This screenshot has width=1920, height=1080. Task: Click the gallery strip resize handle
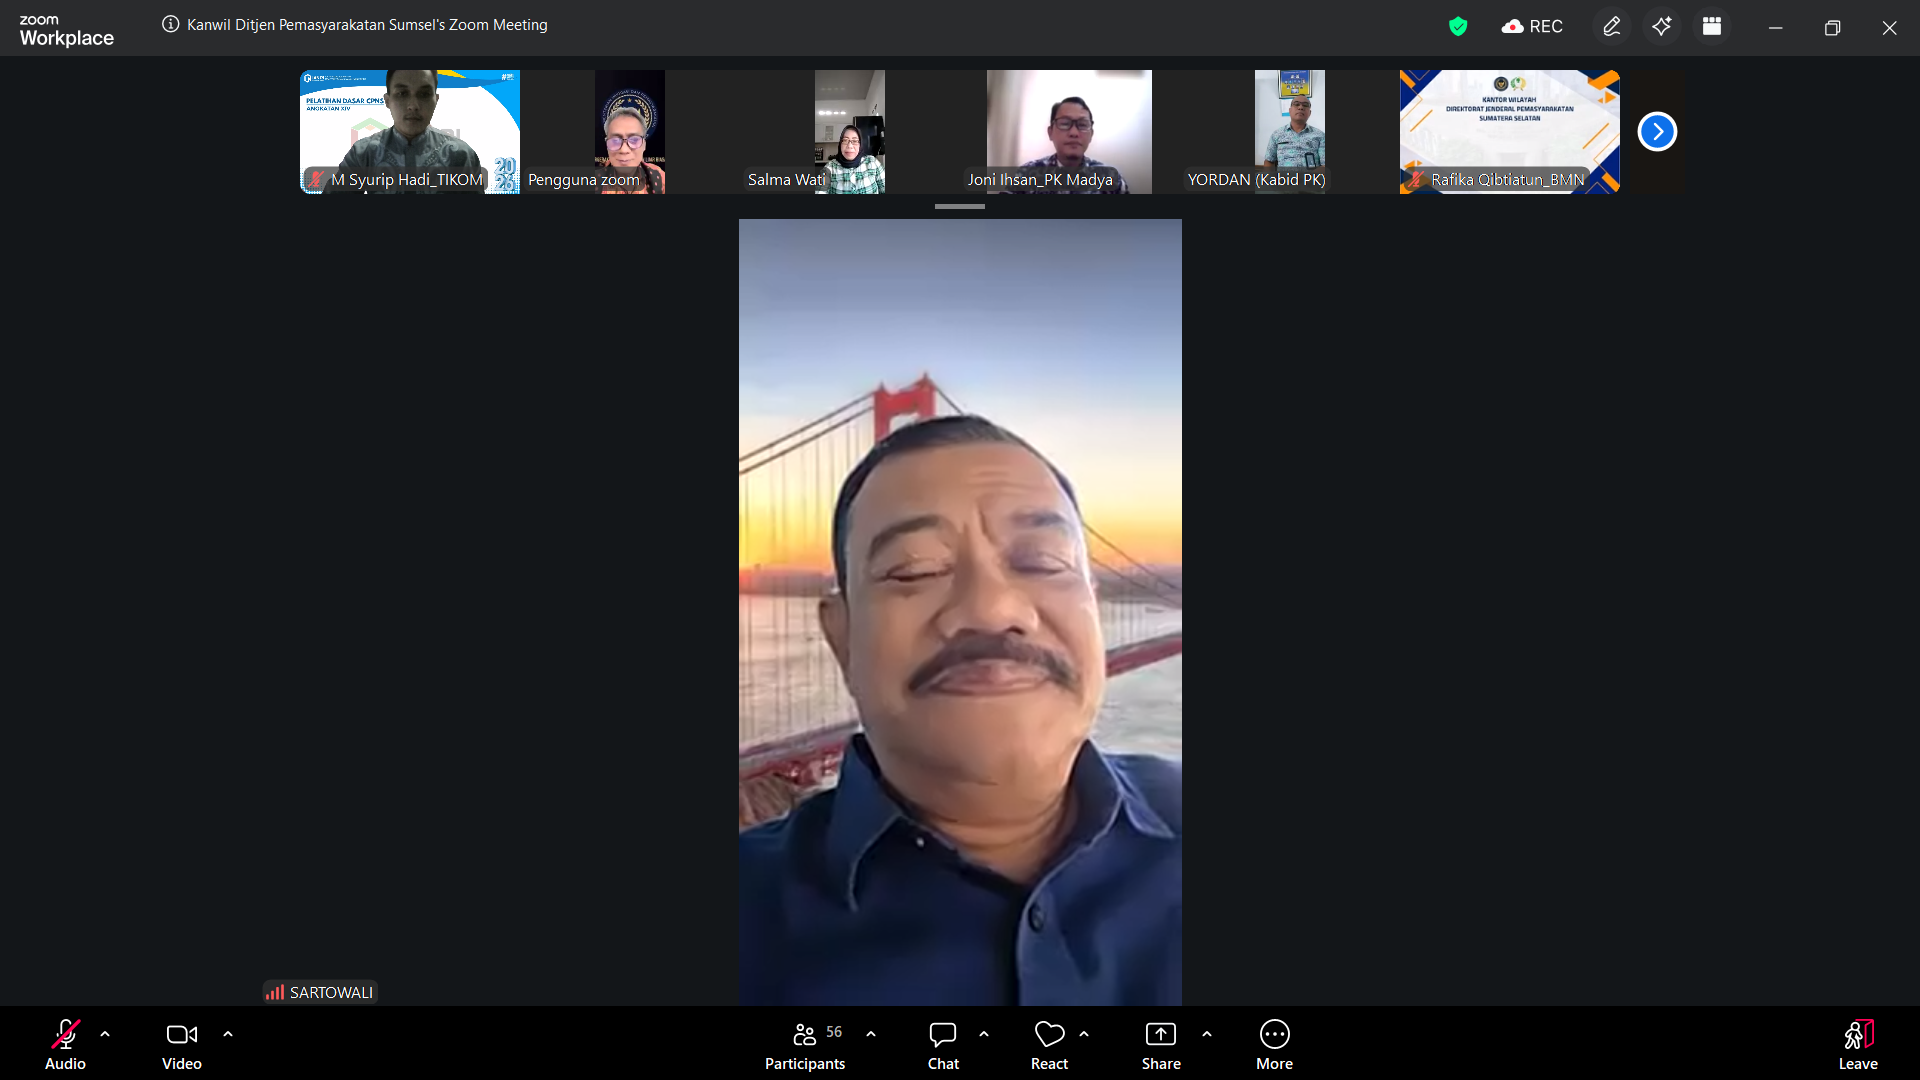pos(960,206)
